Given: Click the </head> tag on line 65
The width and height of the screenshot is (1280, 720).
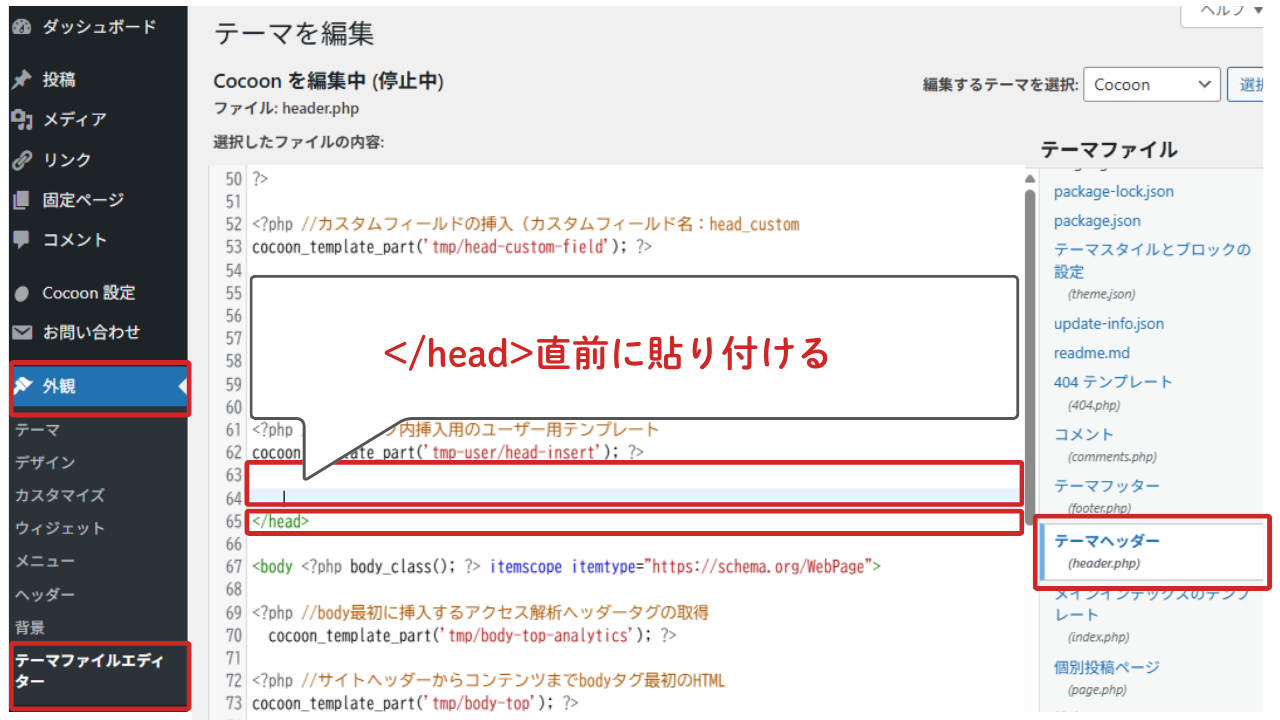Looking at the screenshot, I should (x=281, y=521).
